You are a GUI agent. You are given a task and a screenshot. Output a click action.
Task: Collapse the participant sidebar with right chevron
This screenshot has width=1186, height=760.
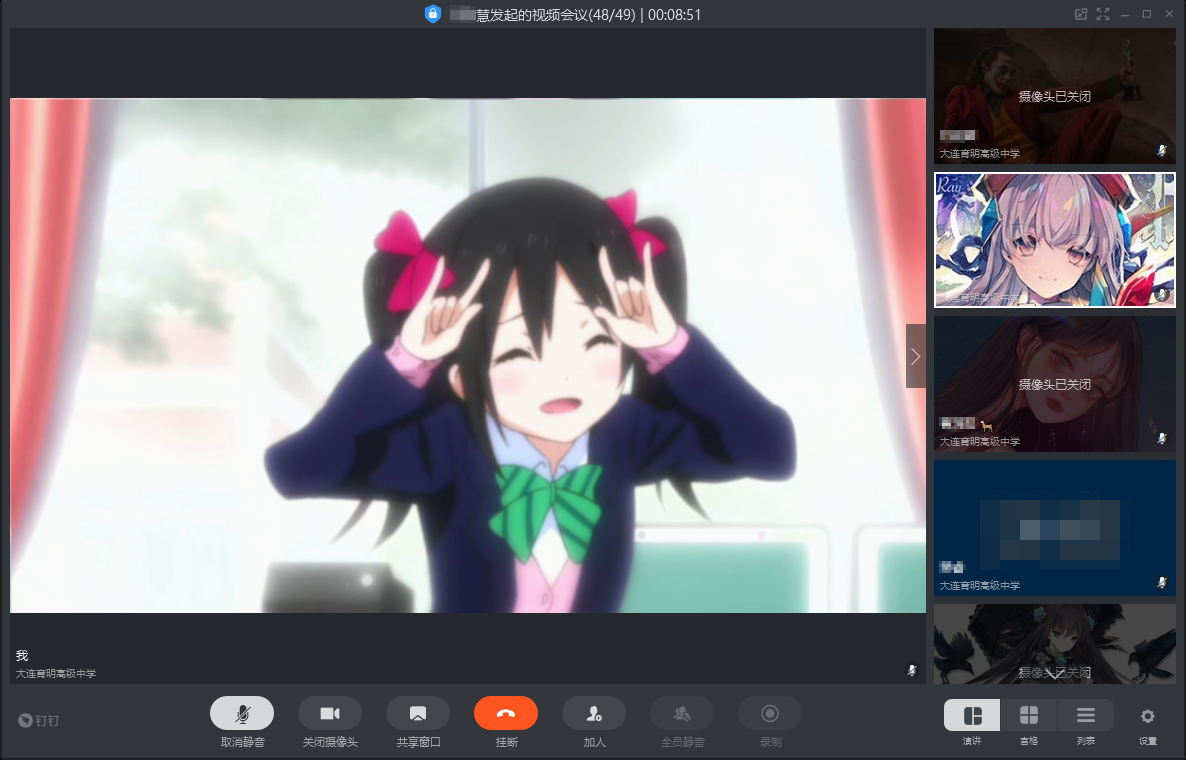coord(916,356)
